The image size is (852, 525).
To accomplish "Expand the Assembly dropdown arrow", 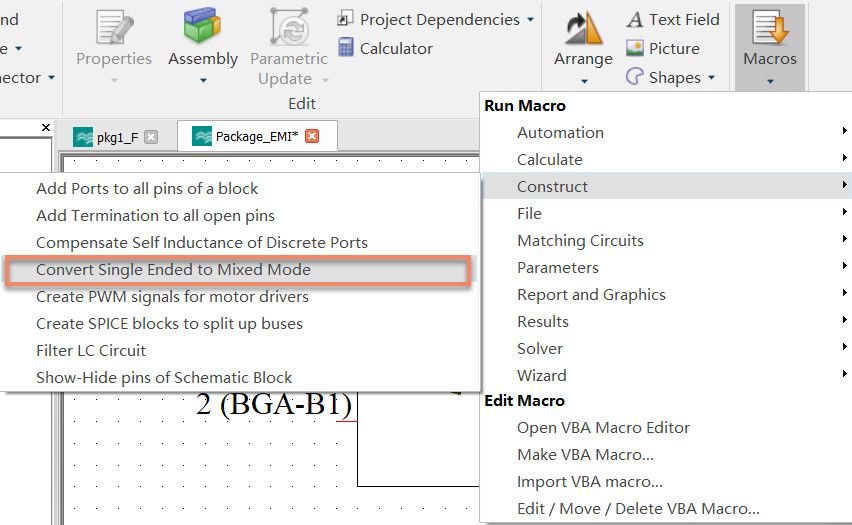I will point(203,80).
